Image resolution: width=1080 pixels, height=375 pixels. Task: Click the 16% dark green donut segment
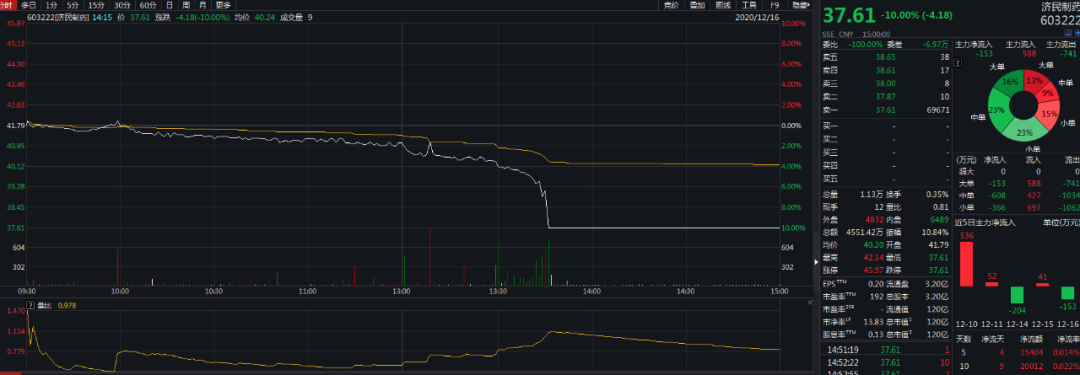coord(1009,83)
